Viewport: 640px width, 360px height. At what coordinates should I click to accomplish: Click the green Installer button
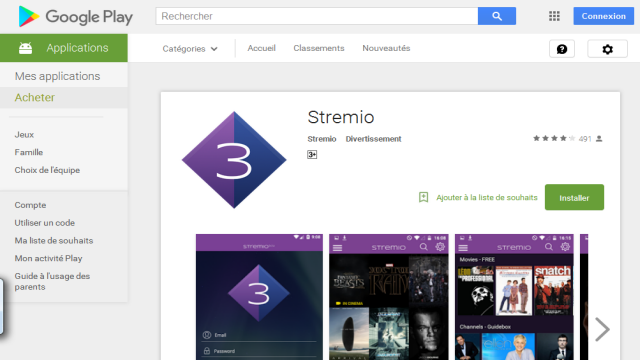(574, 198)
